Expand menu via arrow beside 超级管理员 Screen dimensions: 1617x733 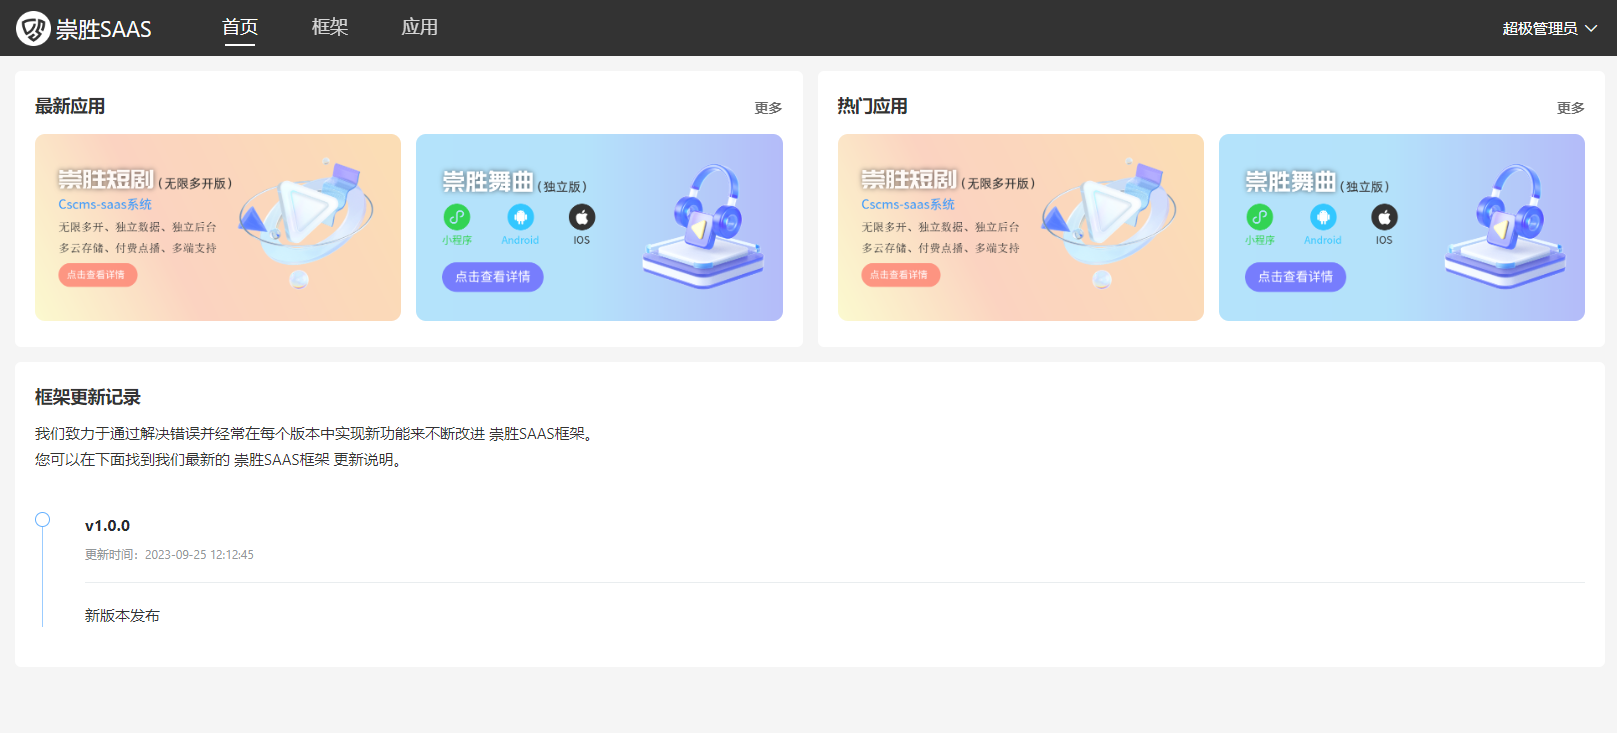(1591, 28)
